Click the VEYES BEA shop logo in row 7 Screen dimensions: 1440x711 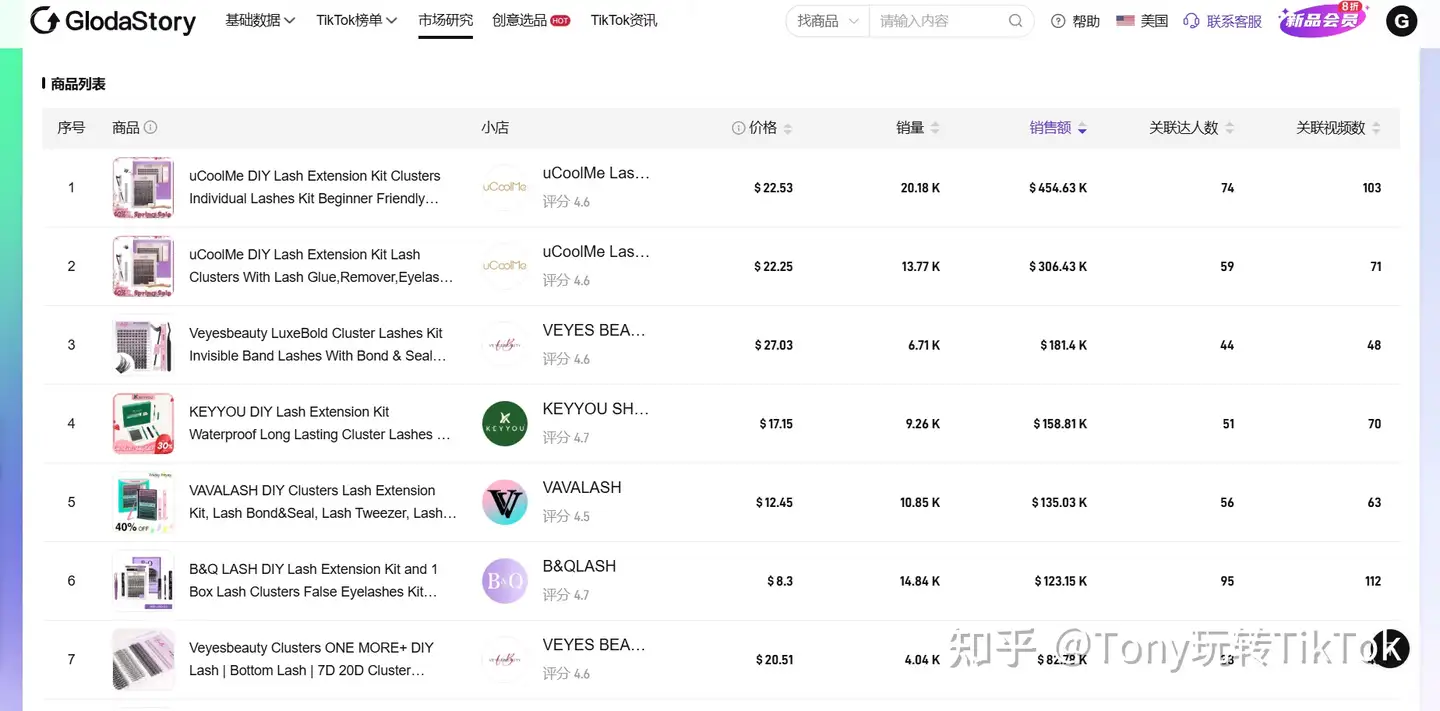pos(505,660)
